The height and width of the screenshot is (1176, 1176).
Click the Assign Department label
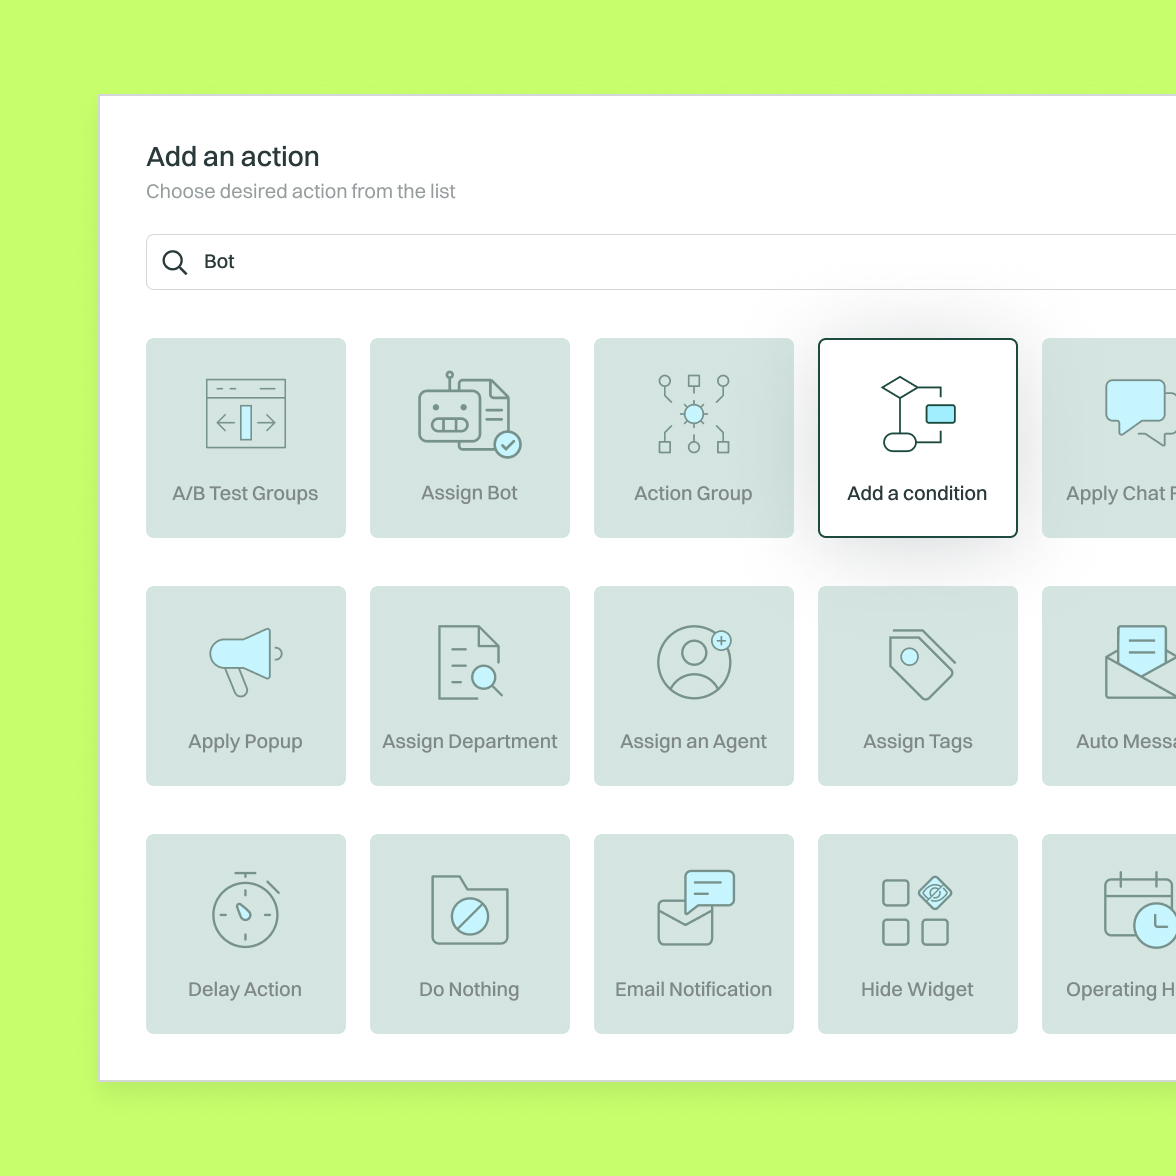(470, 742)
